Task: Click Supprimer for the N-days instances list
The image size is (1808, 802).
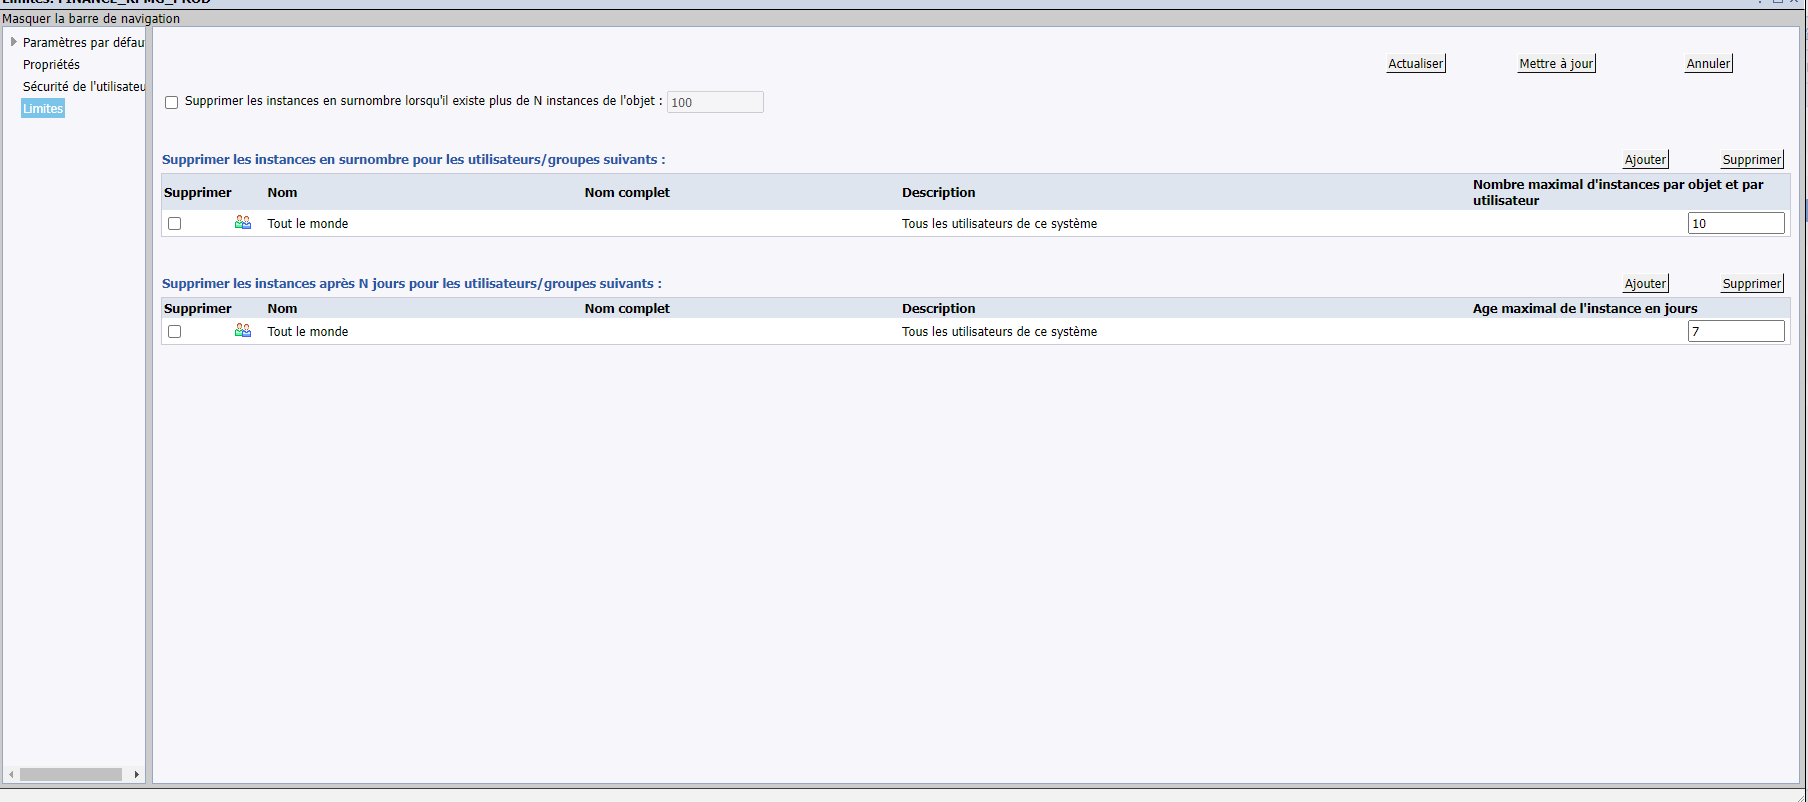Action: click(1751, 283)
